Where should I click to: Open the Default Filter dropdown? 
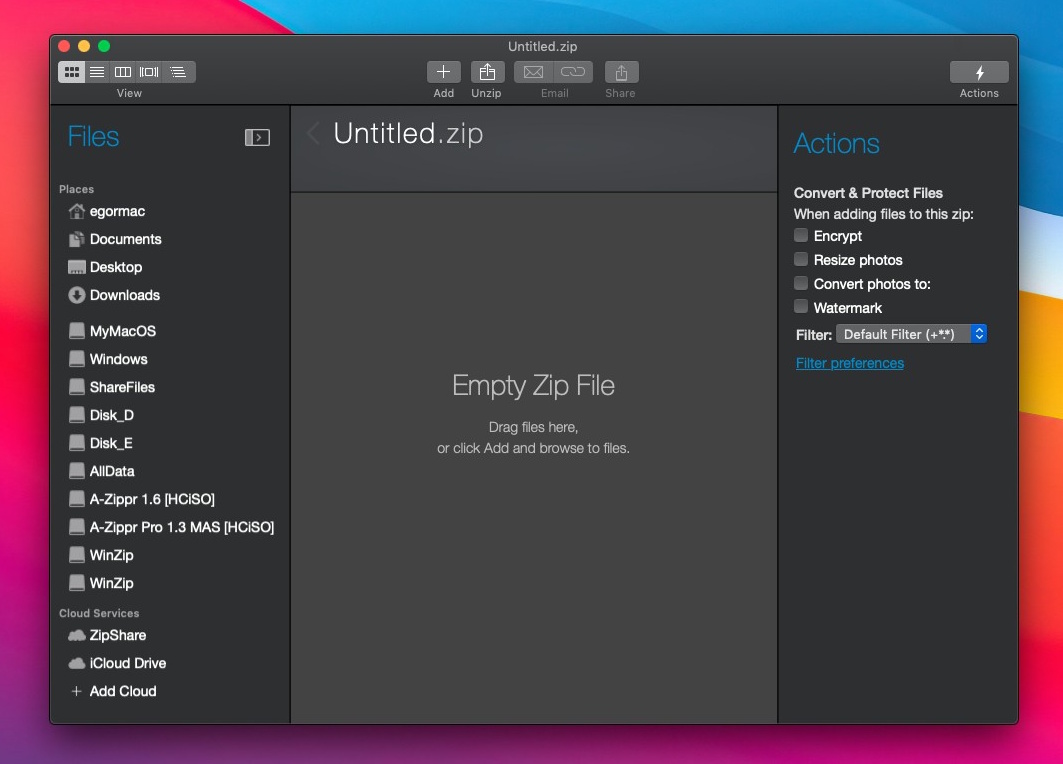911,334
